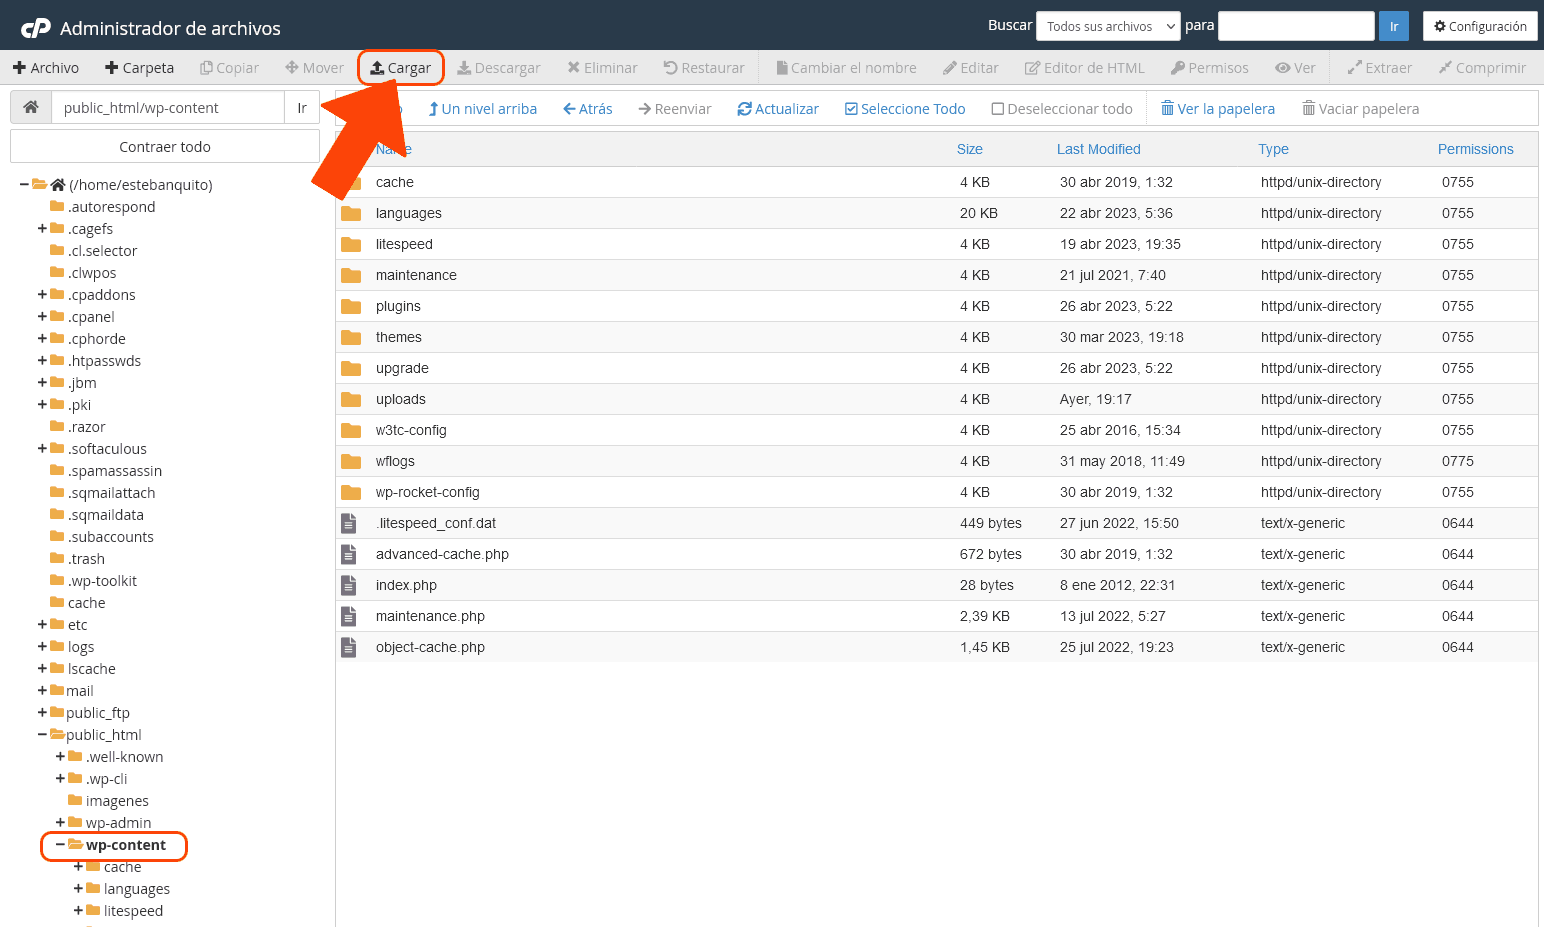Create a new file with Archivo

(46, 68)
